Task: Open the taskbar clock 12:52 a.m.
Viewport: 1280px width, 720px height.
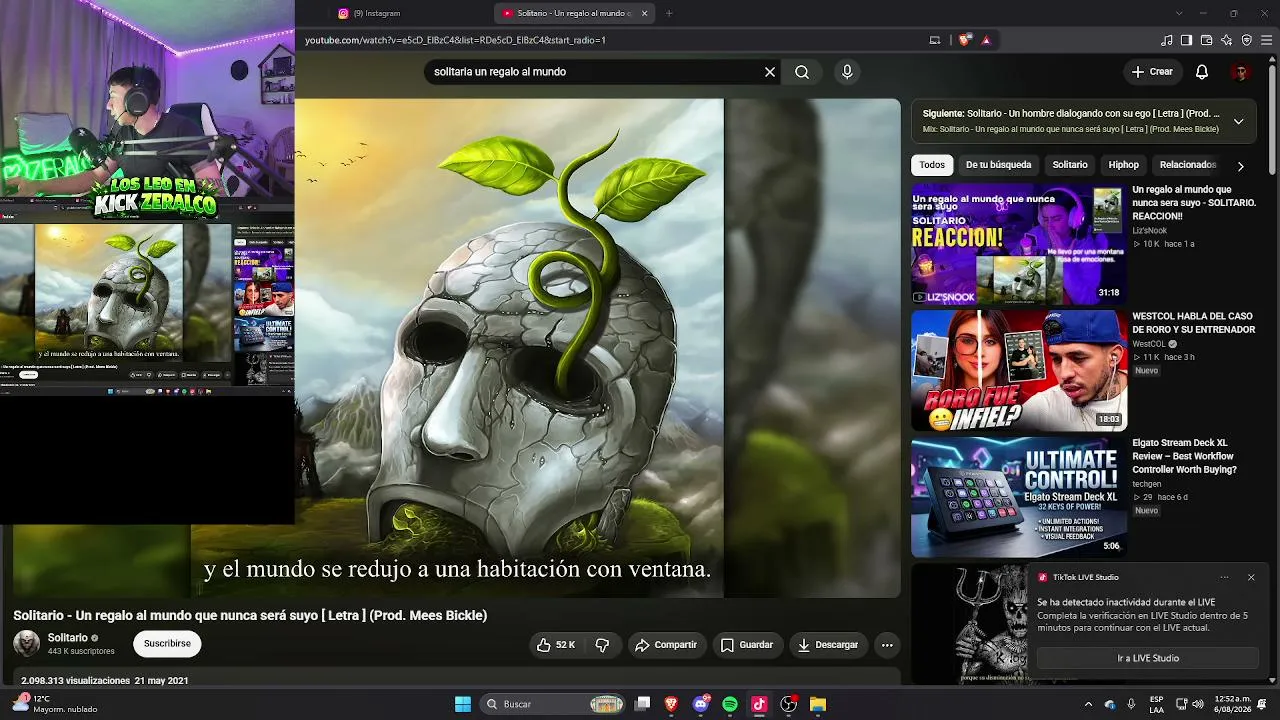Action: (1231, 704)
